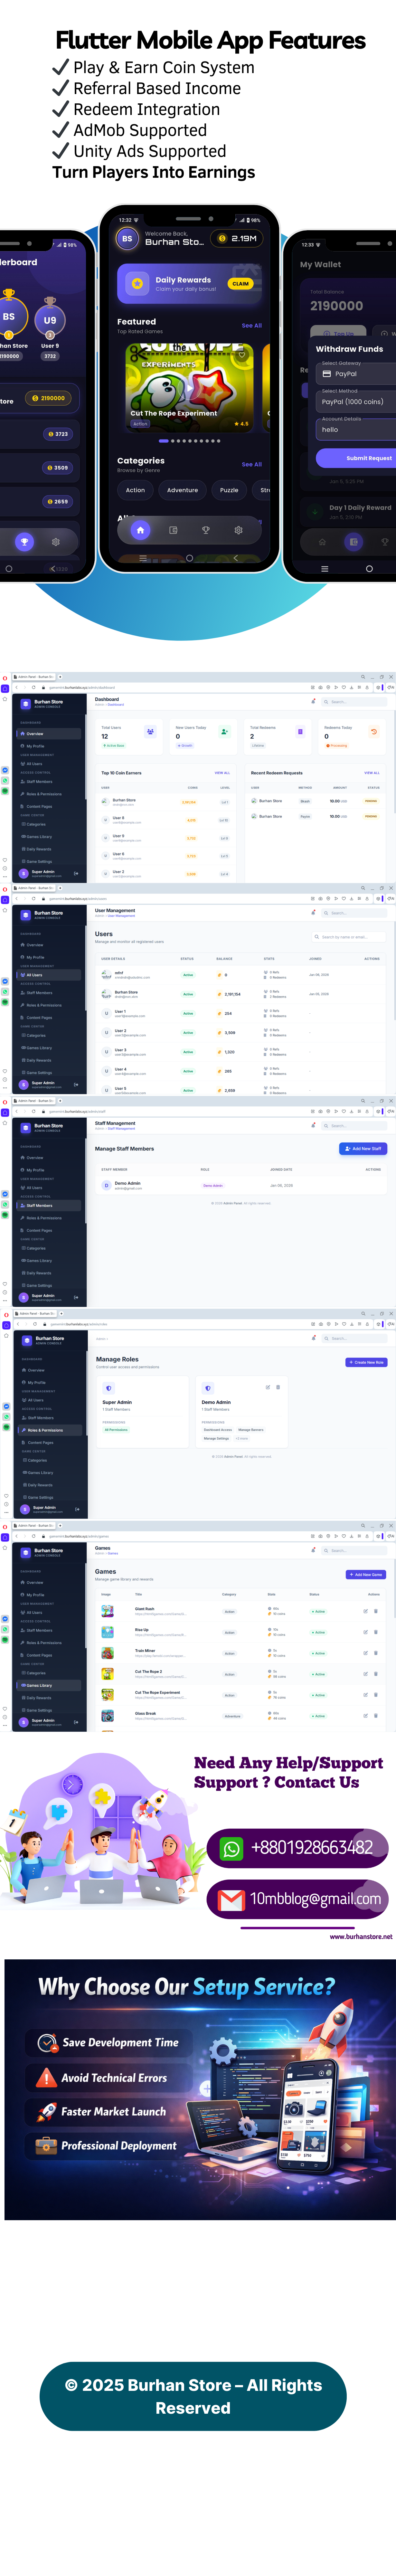Click the edit icon for Train Miner
This screenshot has width=396, height=2576.
(x=366, y=1653)
